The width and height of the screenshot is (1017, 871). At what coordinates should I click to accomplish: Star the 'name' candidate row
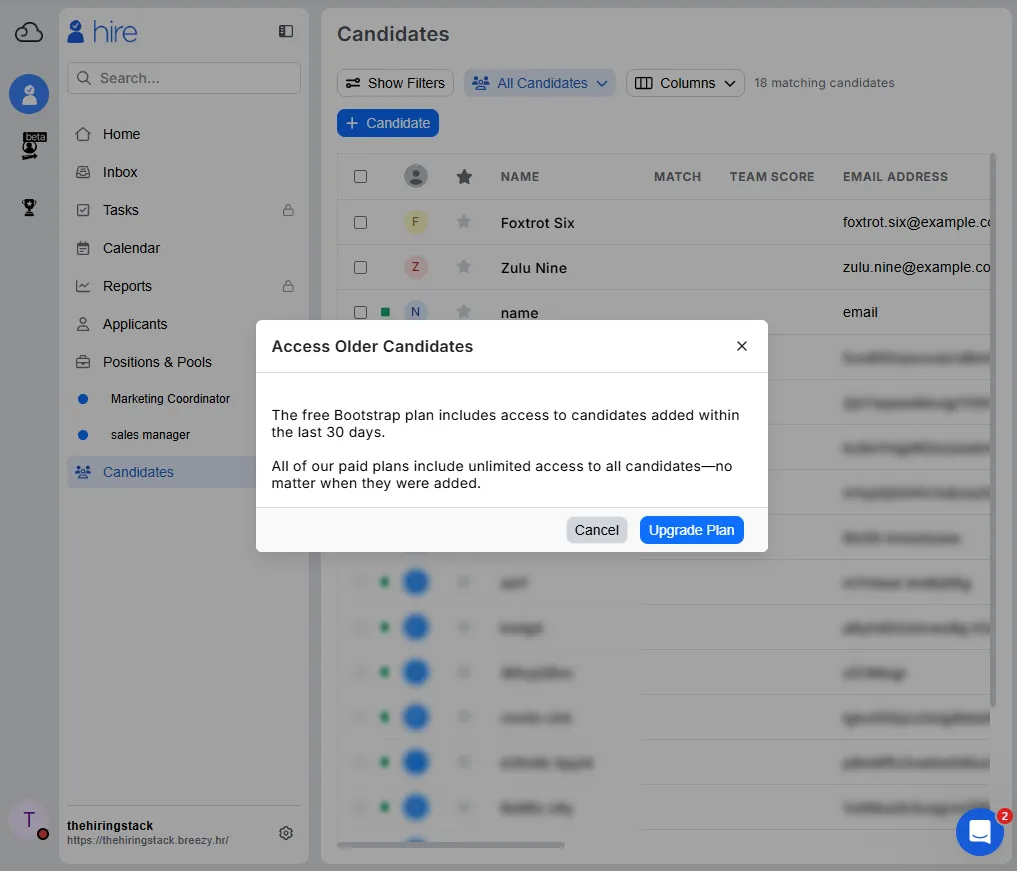464,311
